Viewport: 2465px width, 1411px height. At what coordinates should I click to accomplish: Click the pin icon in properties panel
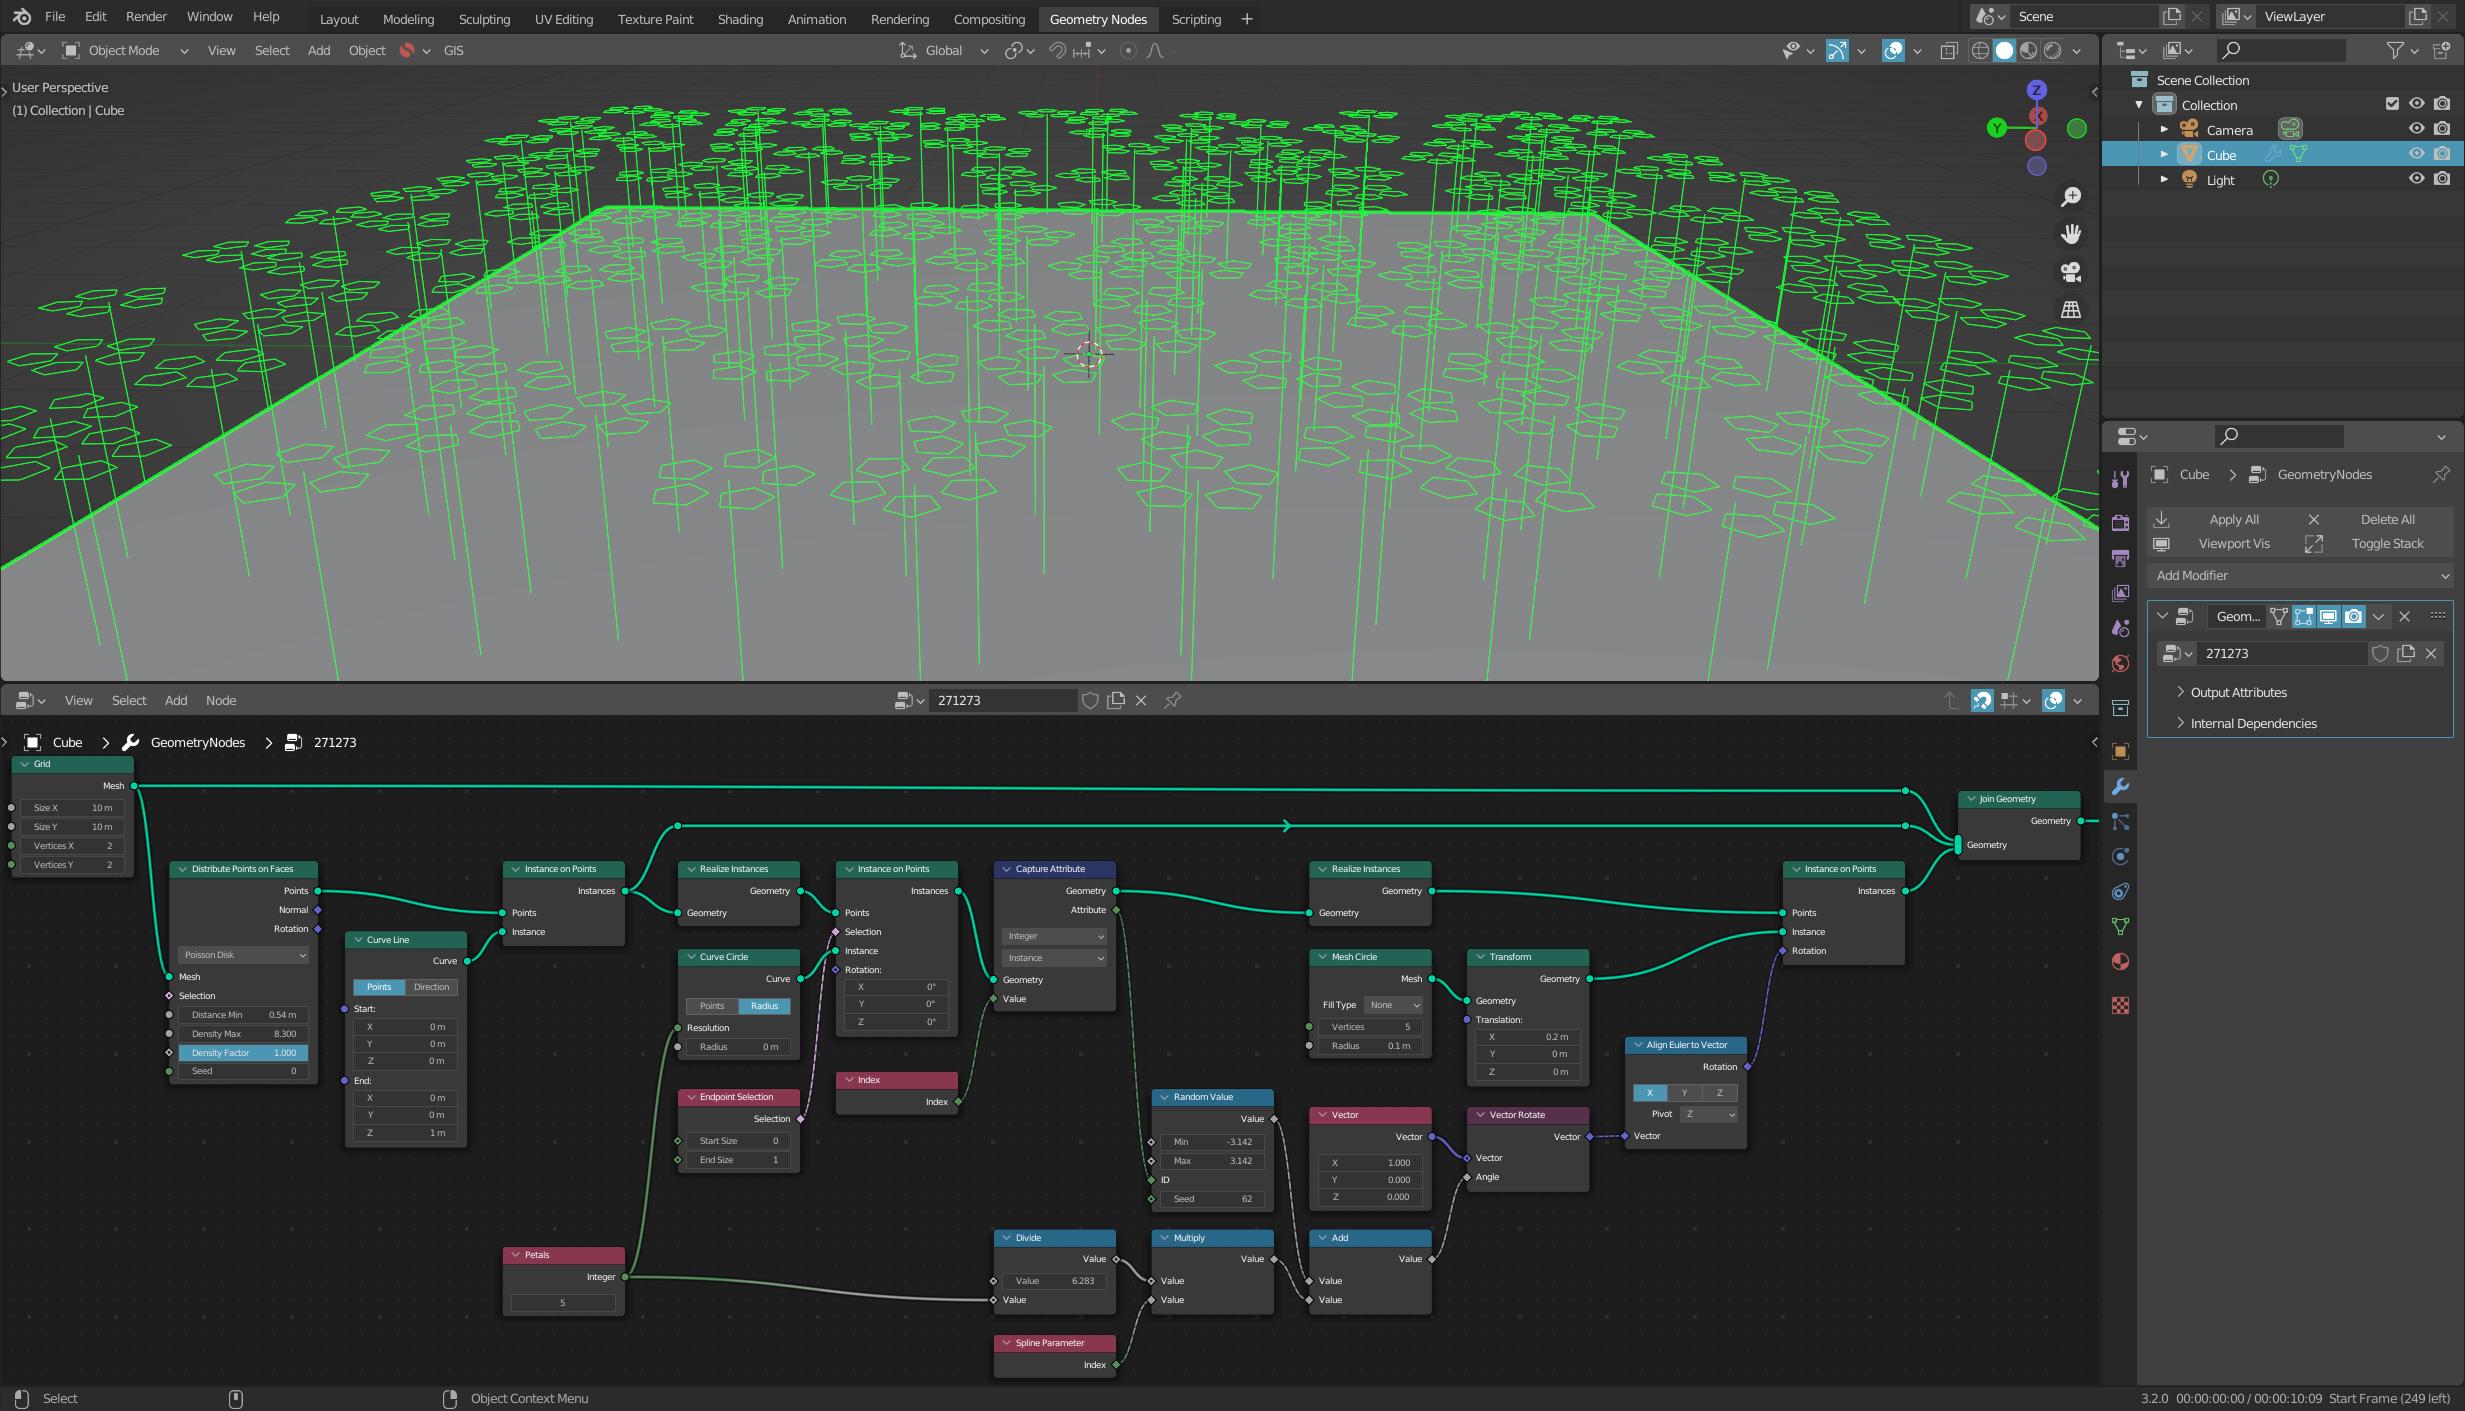pos(2441,474)
